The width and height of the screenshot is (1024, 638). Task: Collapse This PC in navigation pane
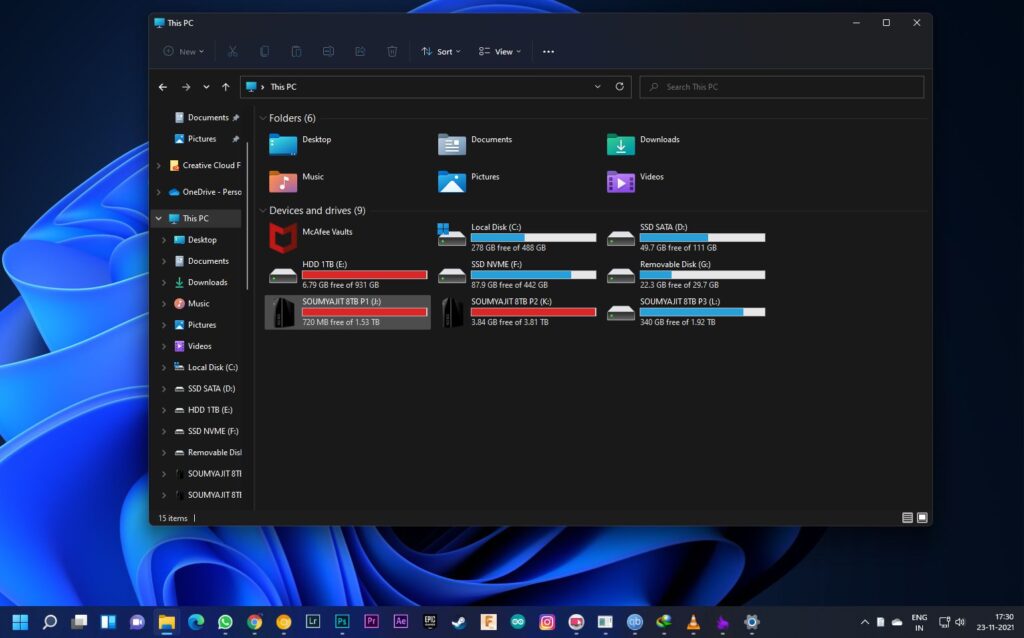click(x=159, y=218)
